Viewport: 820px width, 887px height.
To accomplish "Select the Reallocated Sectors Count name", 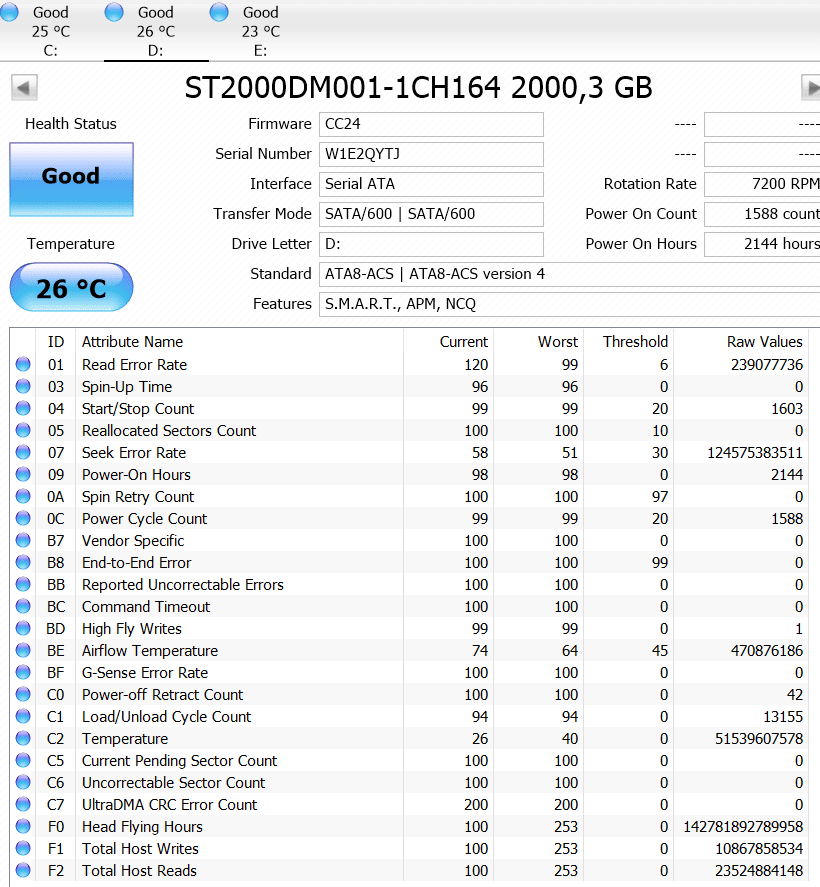I will [x=169, y=431].
